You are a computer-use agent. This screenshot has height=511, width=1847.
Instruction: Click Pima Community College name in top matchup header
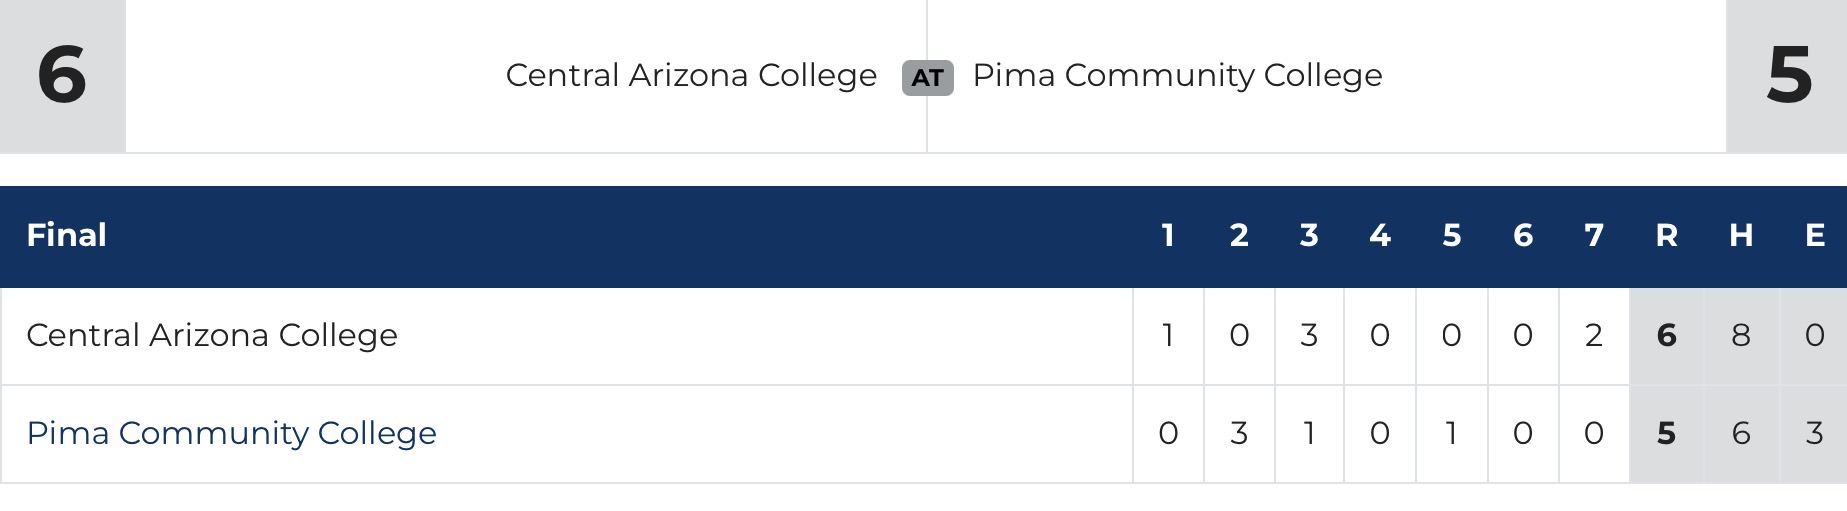1177,75
